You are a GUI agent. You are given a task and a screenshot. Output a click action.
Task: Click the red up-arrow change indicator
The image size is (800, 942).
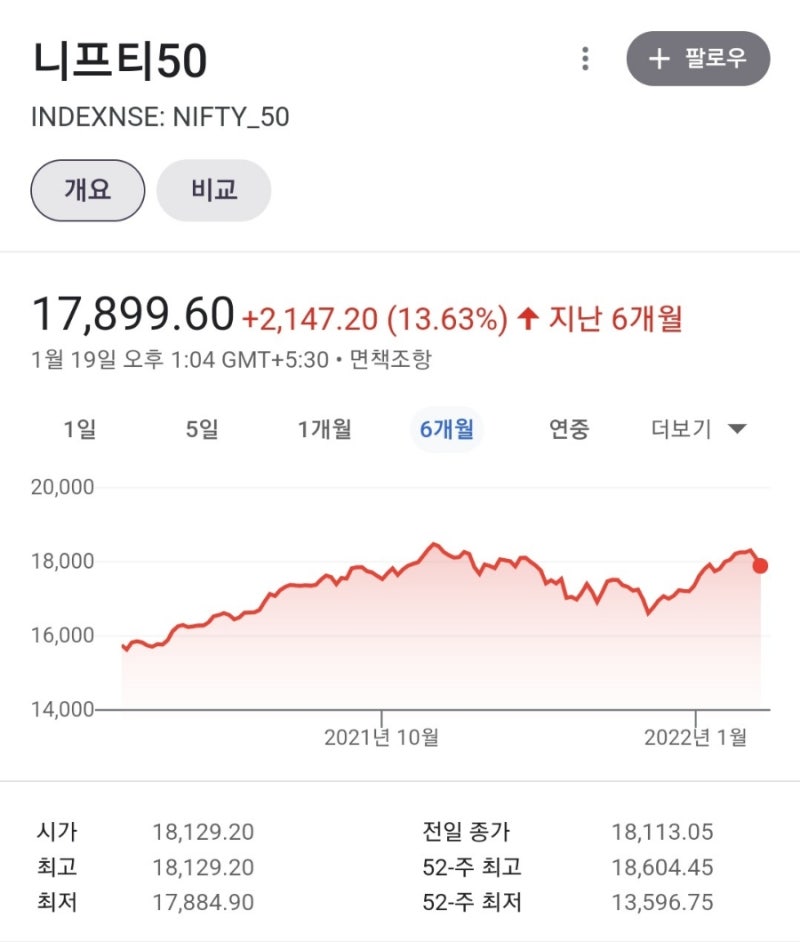[528, 318]
